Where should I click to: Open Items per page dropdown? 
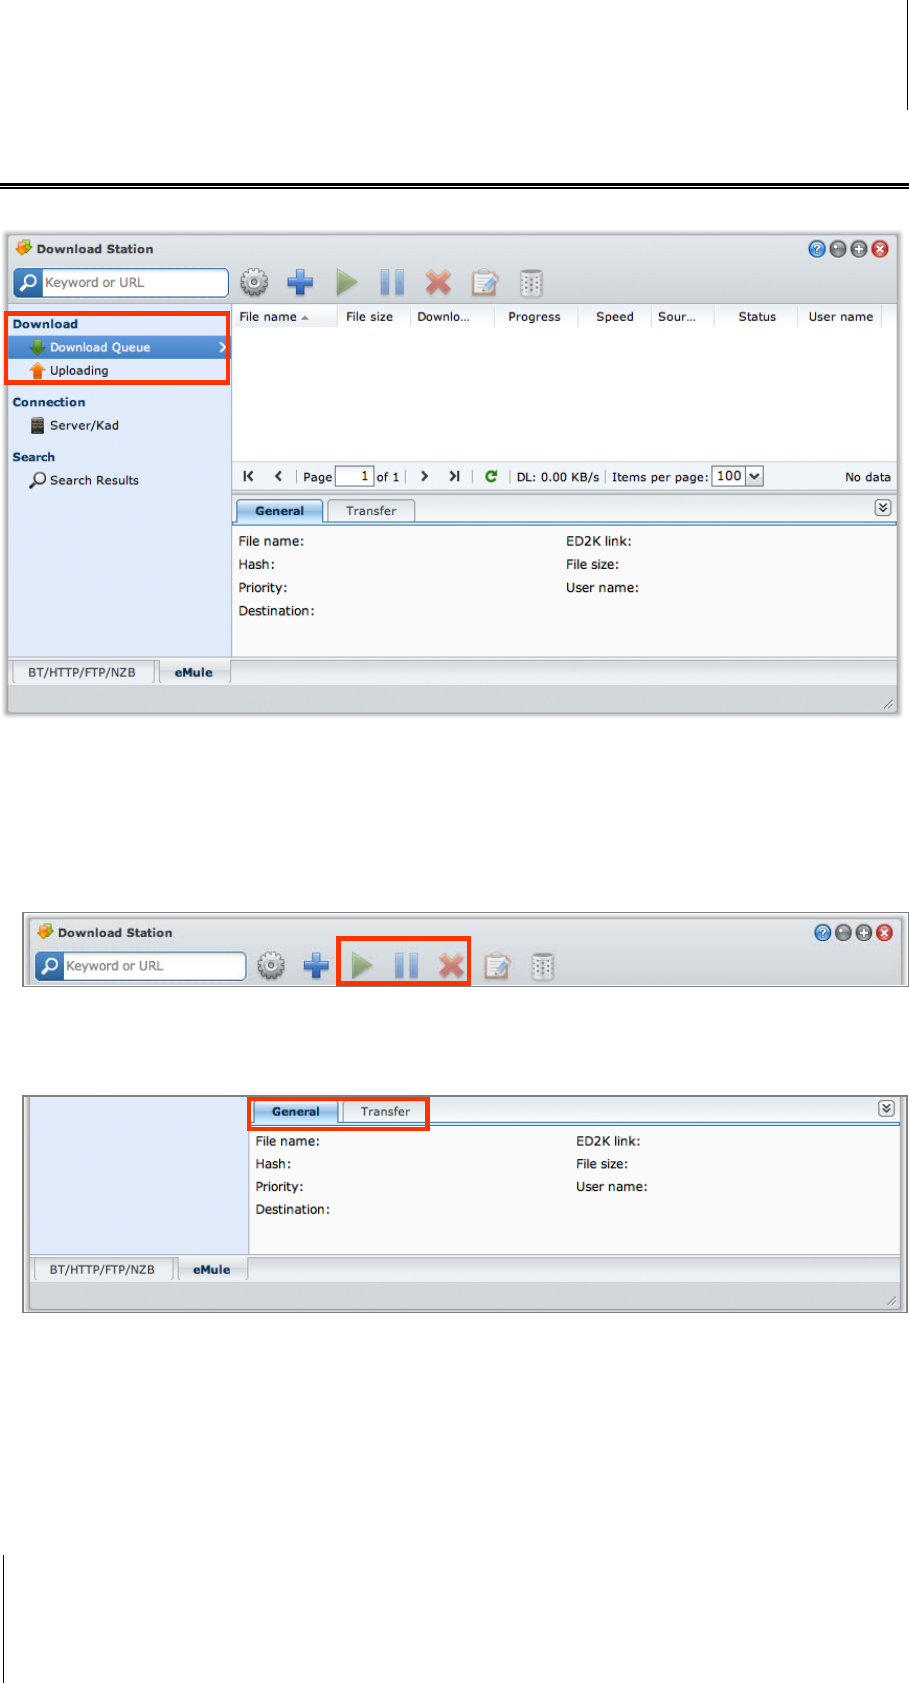click(738, 476)
